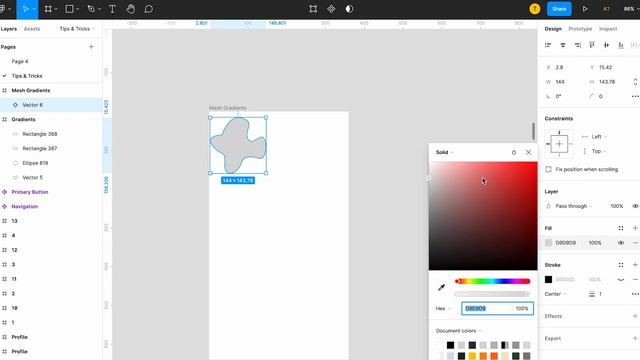Open stroke Center alignment dropdown
Image resolution: width=640 pixels, height=360 pixels.
(x=556, y=294)
